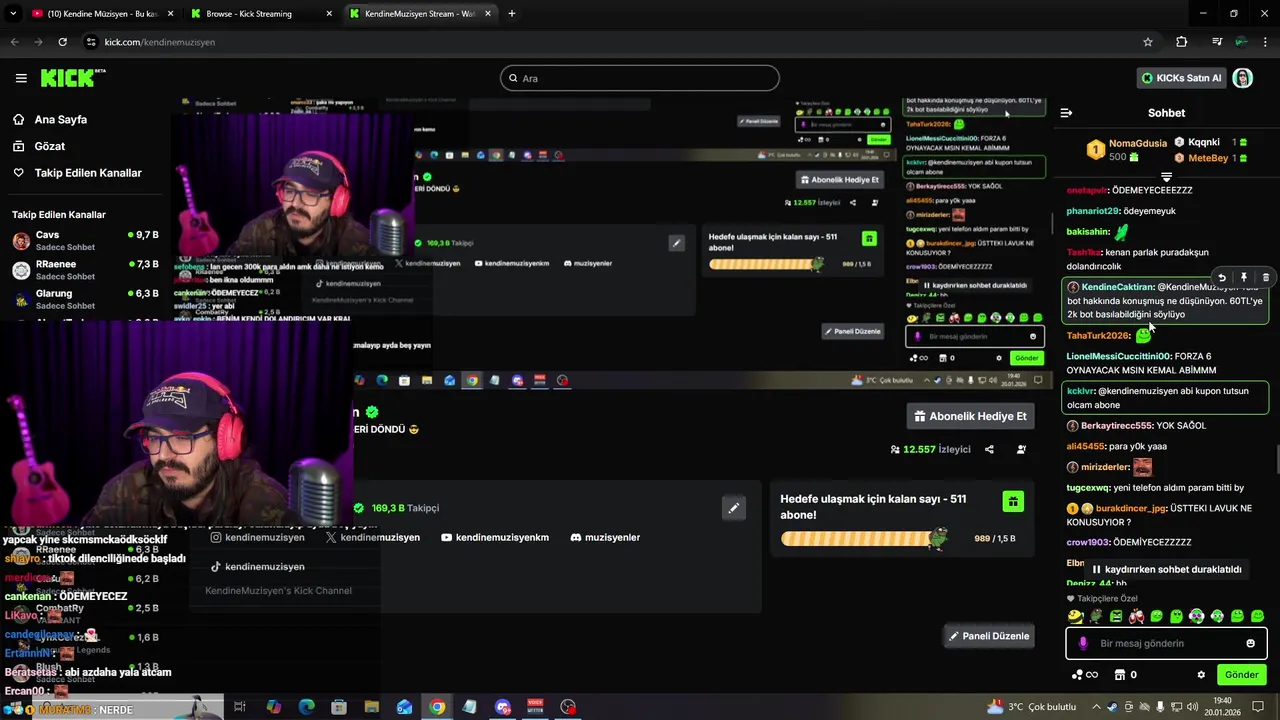Click the Ara search field
This screenshot has width=1280, height=720.
click(640, 78)
